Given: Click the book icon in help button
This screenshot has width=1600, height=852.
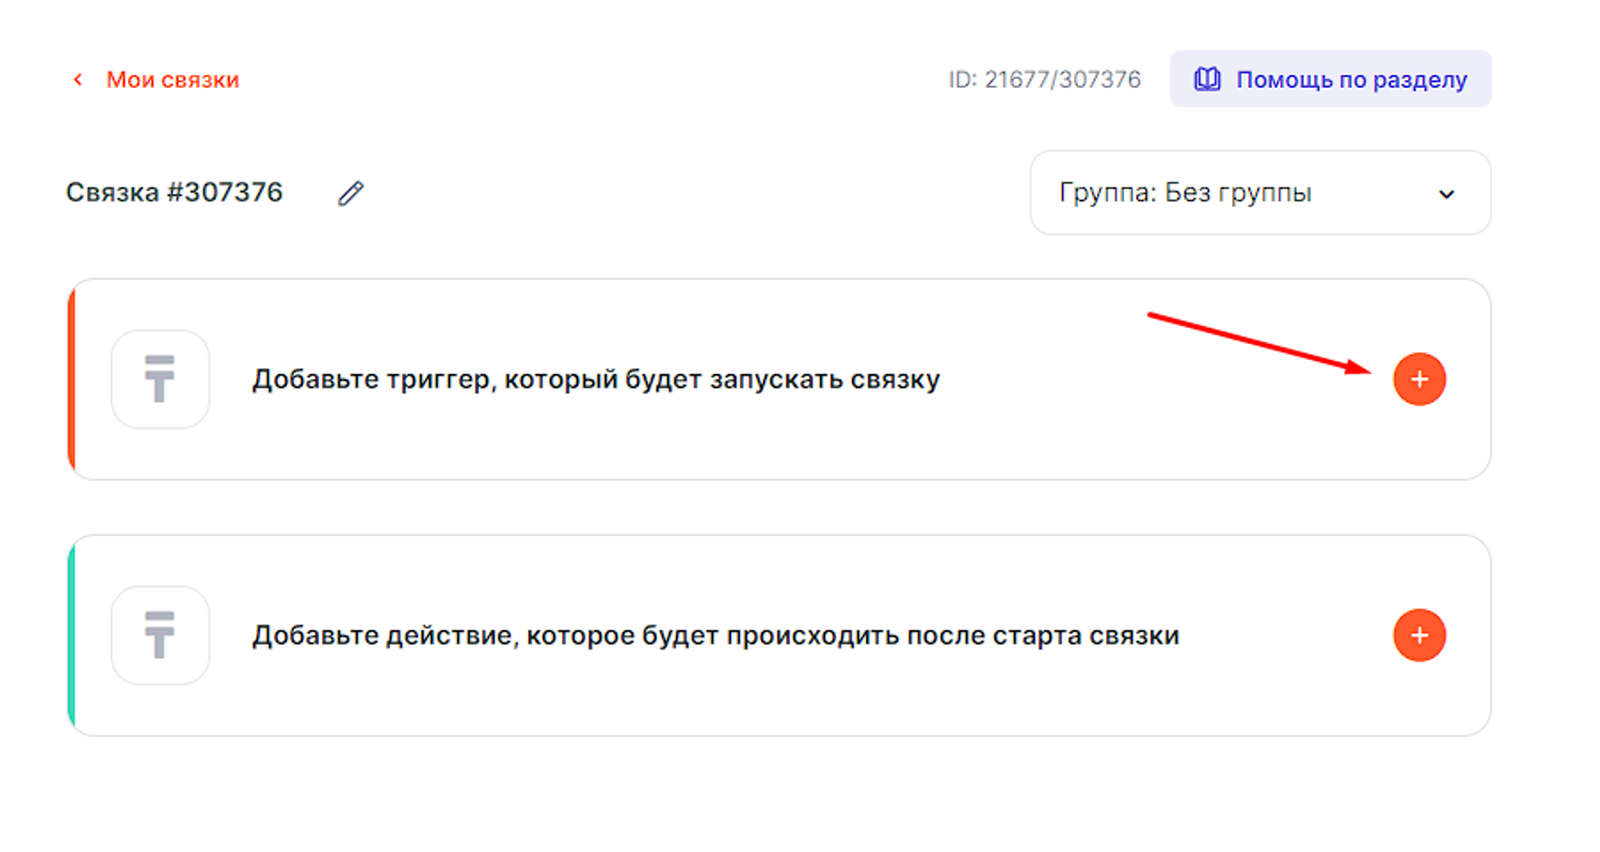Looking at the screenshot, I should (1207, 79).
